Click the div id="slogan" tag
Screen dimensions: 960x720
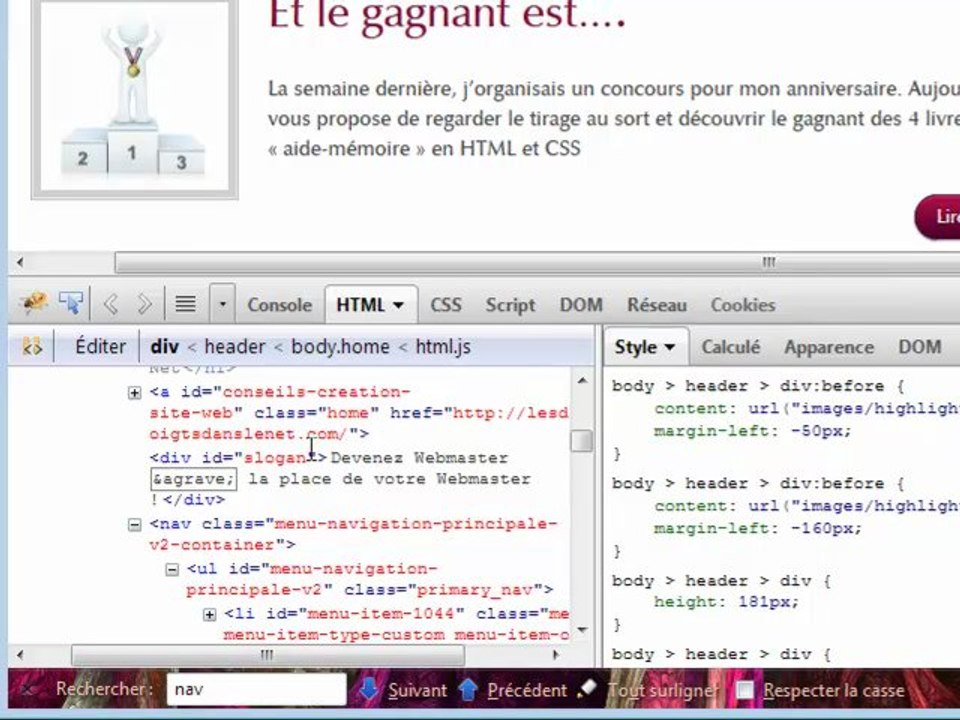[x=238, y=458]
